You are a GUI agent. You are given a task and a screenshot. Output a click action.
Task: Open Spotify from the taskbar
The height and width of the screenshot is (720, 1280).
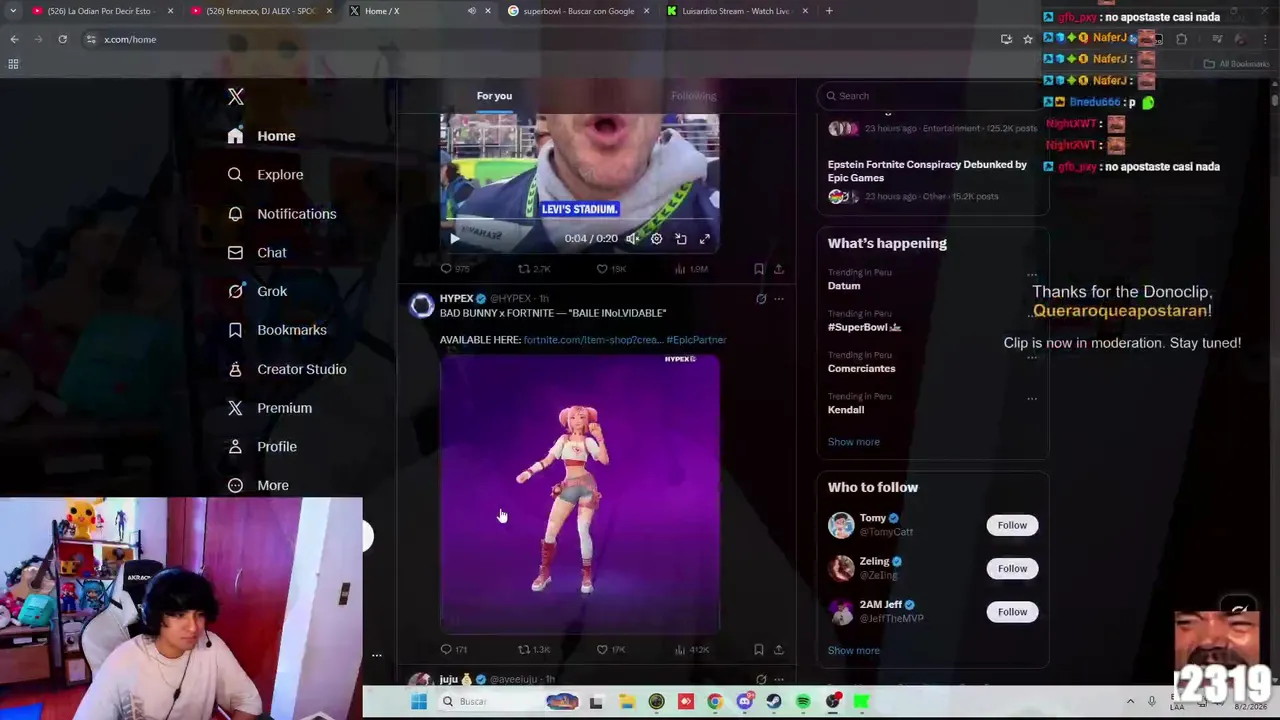click(x=803, y=702)
